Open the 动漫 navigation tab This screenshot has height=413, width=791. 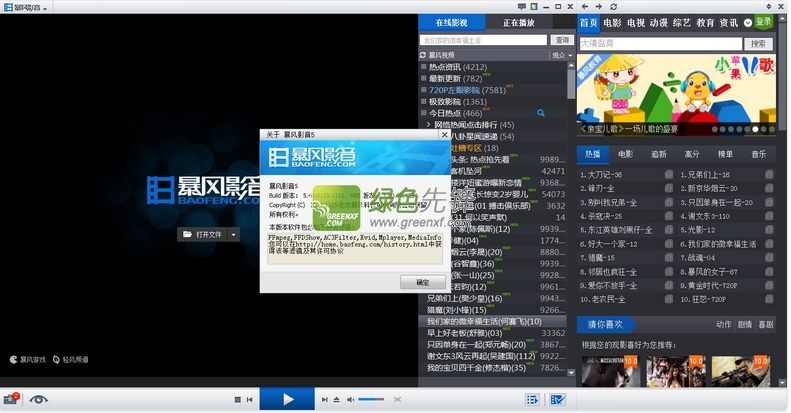tap(658, 23)
